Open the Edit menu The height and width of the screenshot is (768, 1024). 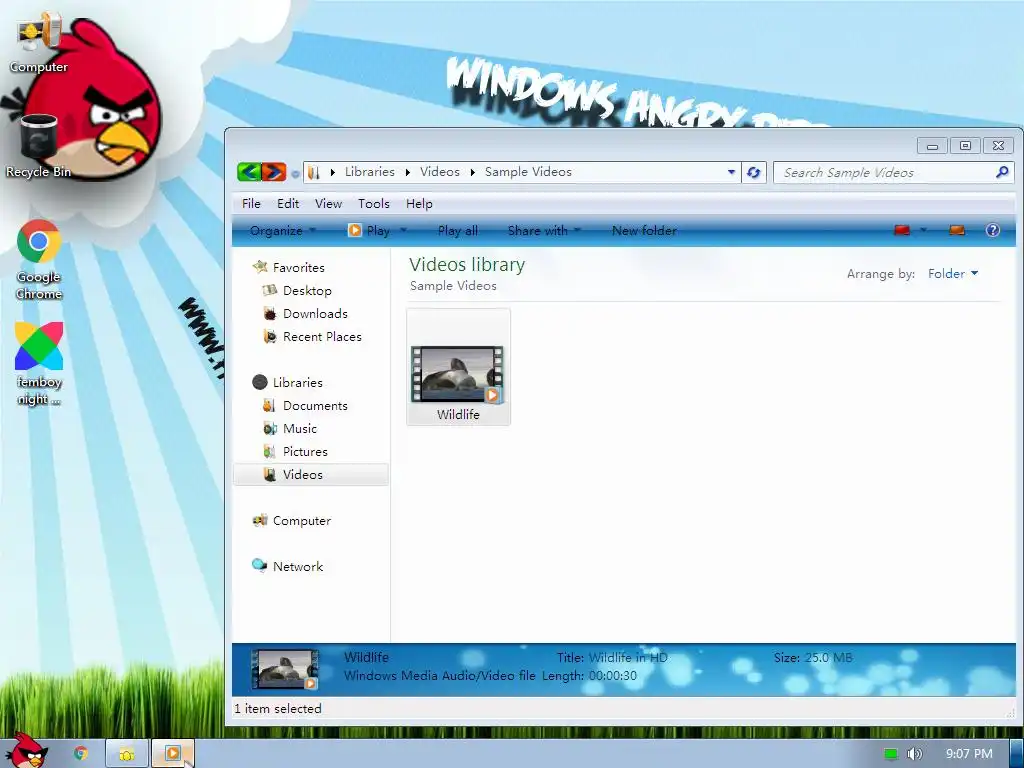click(x=288, y=204)
